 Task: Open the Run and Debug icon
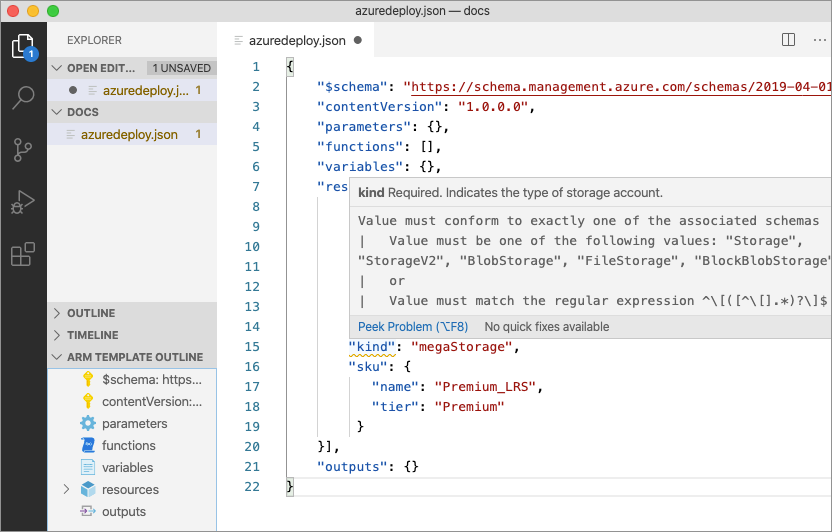point(23,203)
